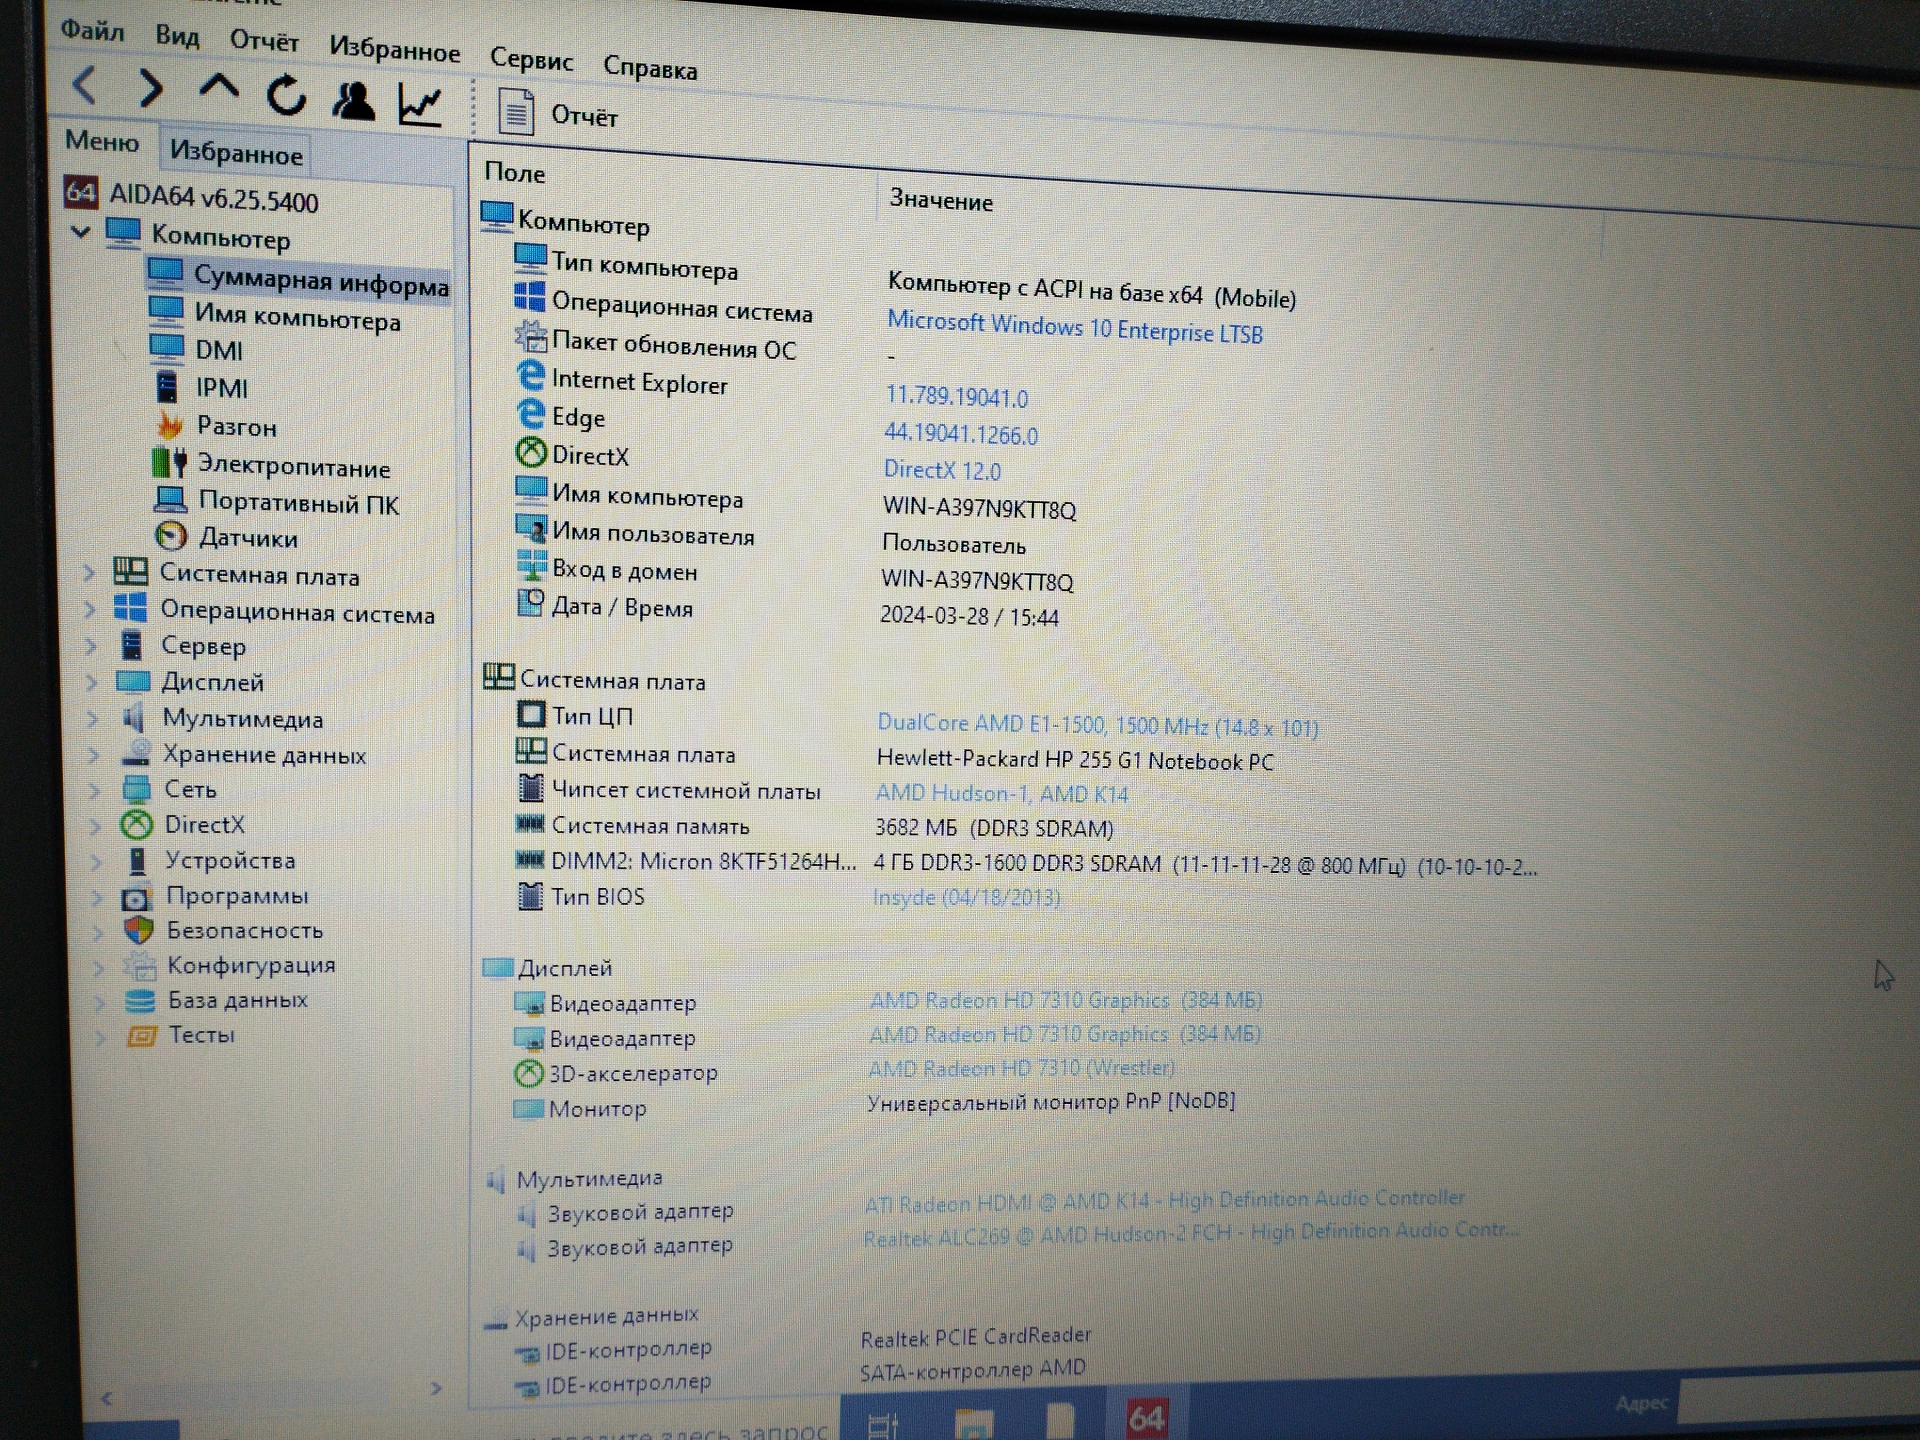Viewport: 1920px width, 1440px height.
Task: Click the Датчики gauge icon
Action: pos(171,536)
